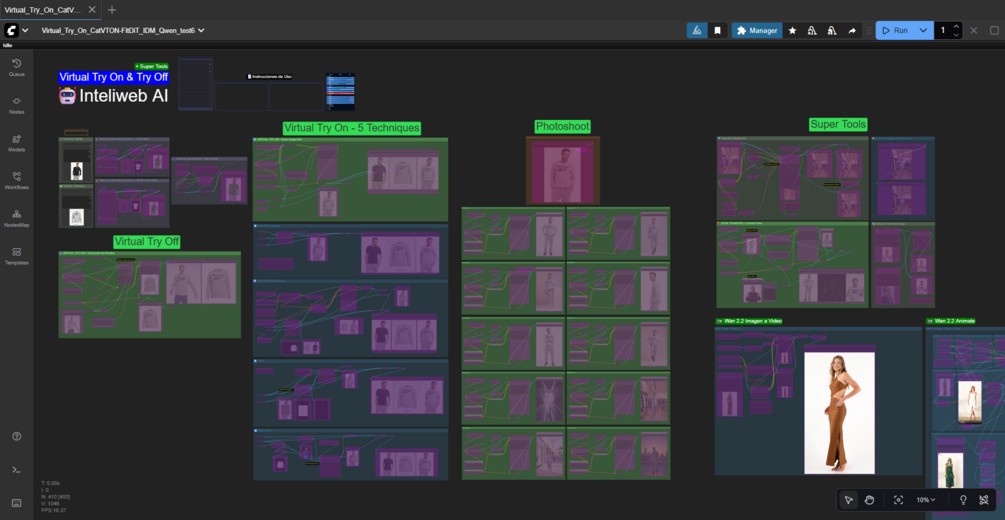Open a new workflow tab with the plus button

point(112,10)
